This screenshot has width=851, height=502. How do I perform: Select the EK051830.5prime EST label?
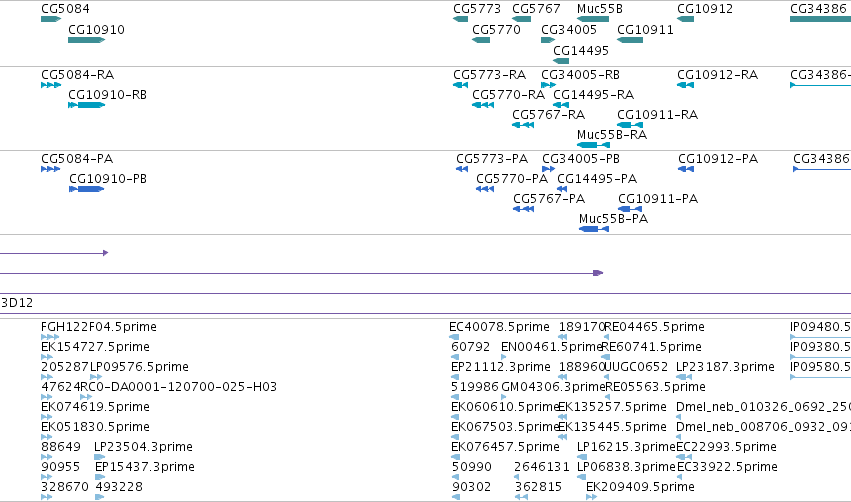coord(96,427)
